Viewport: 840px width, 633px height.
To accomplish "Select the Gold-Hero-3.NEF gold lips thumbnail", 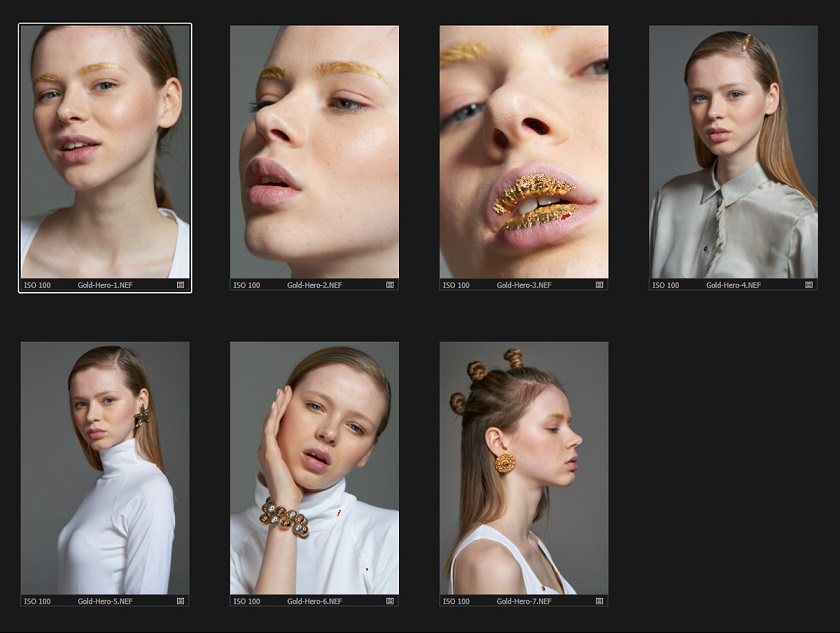I will (524, 152).
